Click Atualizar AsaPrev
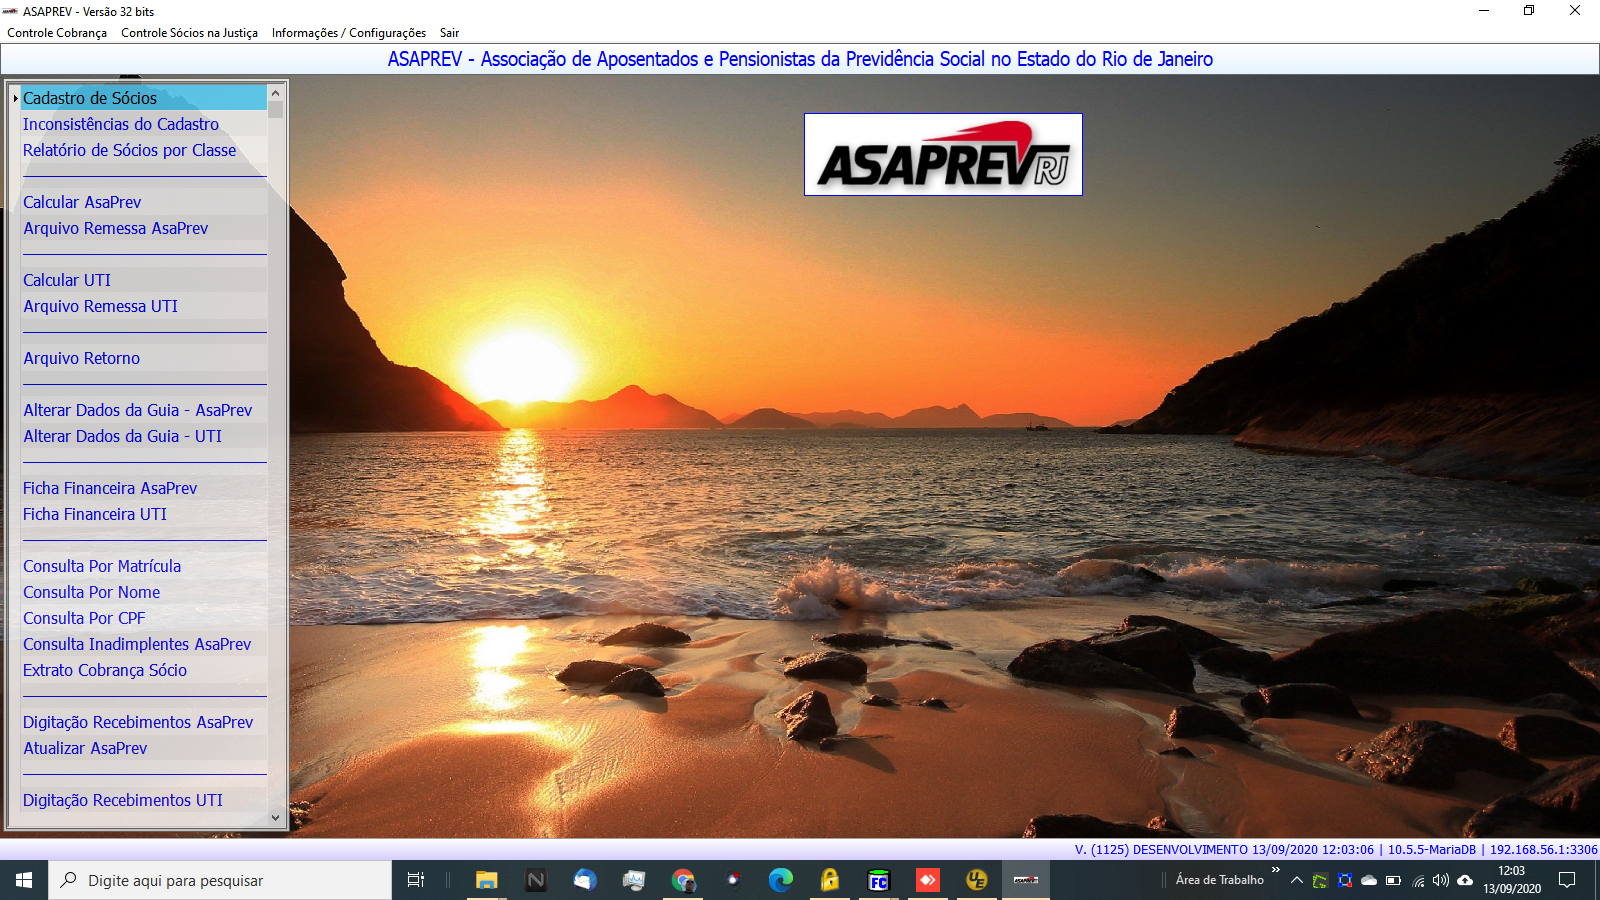Screen dimensions: 1600x900 coord(144,748)
